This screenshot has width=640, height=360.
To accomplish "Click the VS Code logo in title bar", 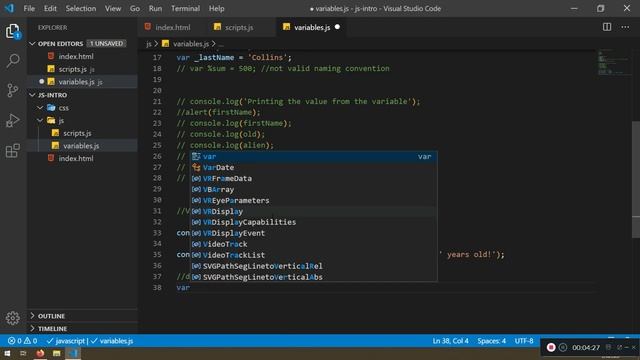I will click(x=9, y=8).
